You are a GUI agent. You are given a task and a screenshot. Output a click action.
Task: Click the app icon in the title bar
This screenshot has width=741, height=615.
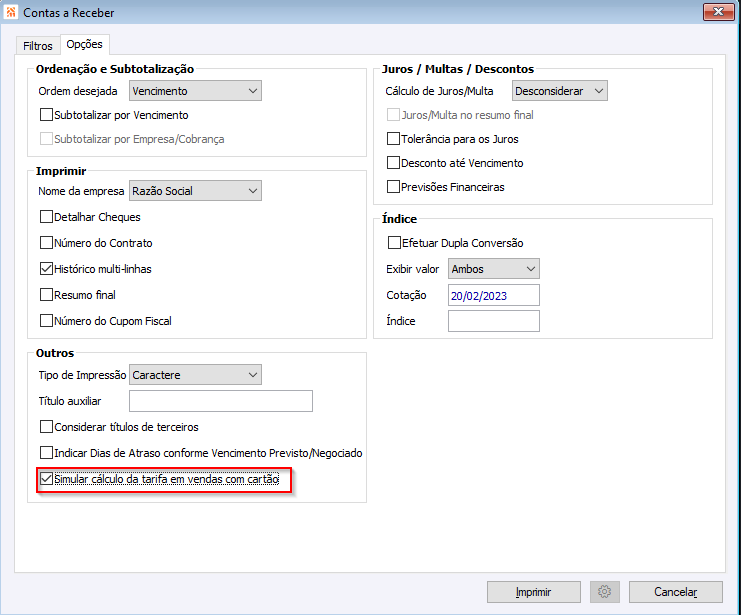coord(11,12)
